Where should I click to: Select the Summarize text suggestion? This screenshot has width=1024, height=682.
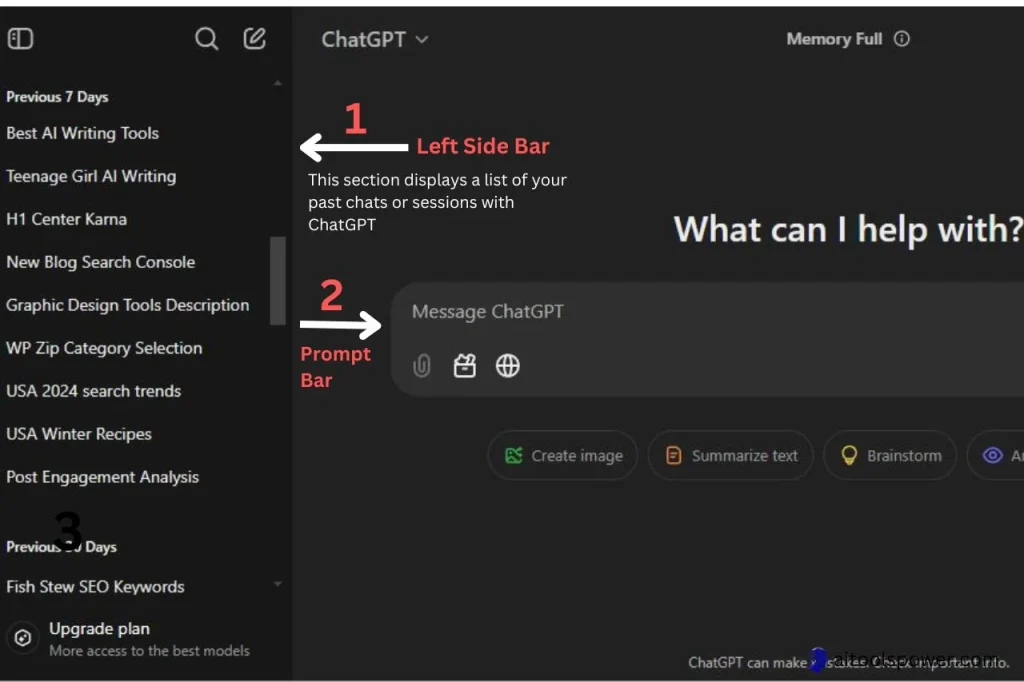point(731,456)
